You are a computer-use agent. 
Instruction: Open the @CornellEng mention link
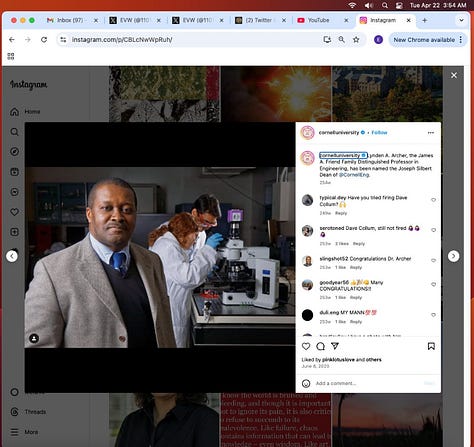[354, 175]
